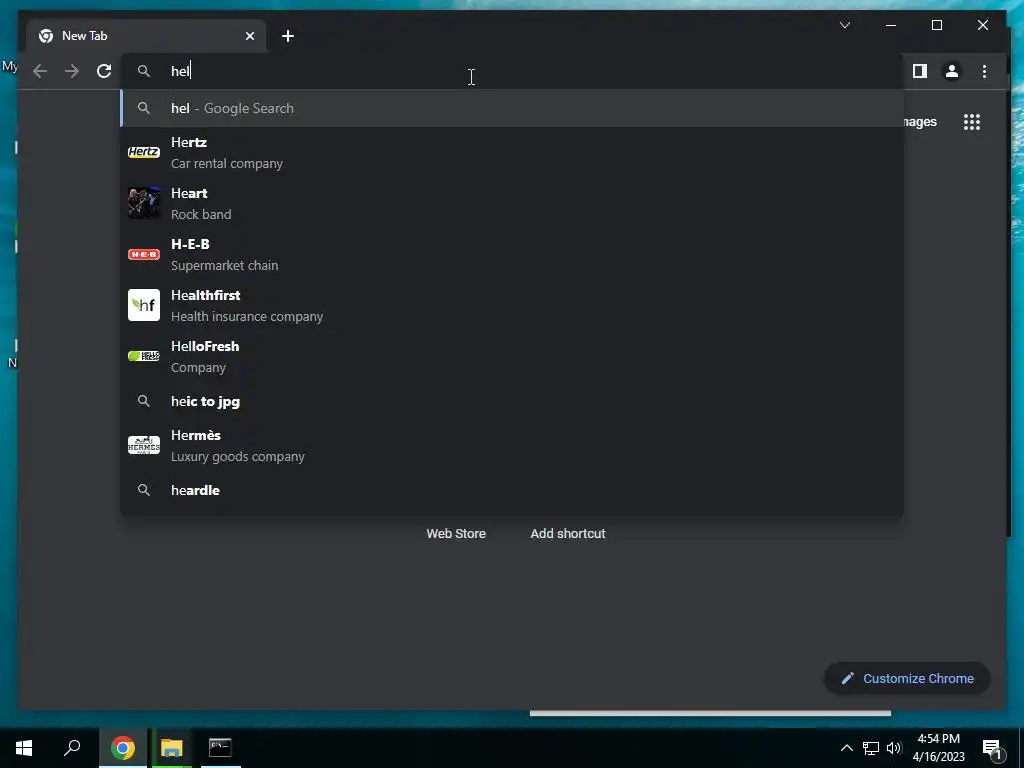The image size is (1024, 768).
Task: Toggle the browser side panel
Action: 920,71
